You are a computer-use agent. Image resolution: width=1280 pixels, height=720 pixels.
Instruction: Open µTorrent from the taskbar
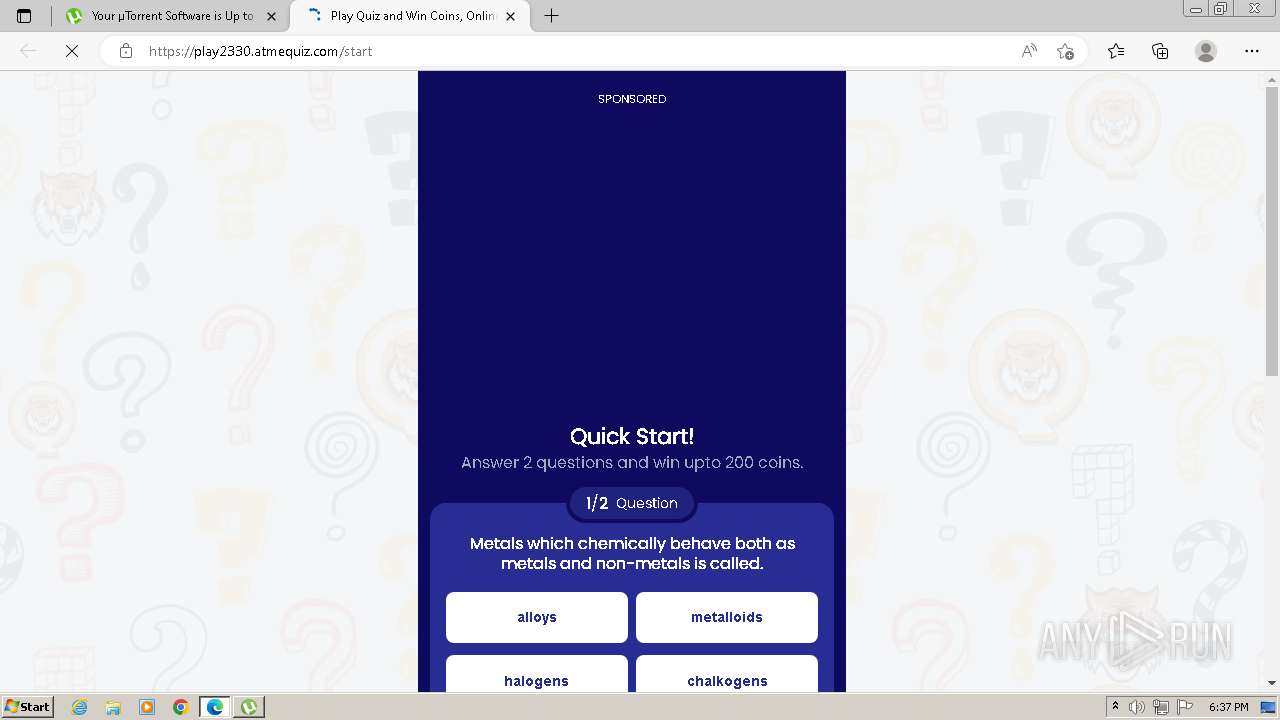(x=248, y=707)
